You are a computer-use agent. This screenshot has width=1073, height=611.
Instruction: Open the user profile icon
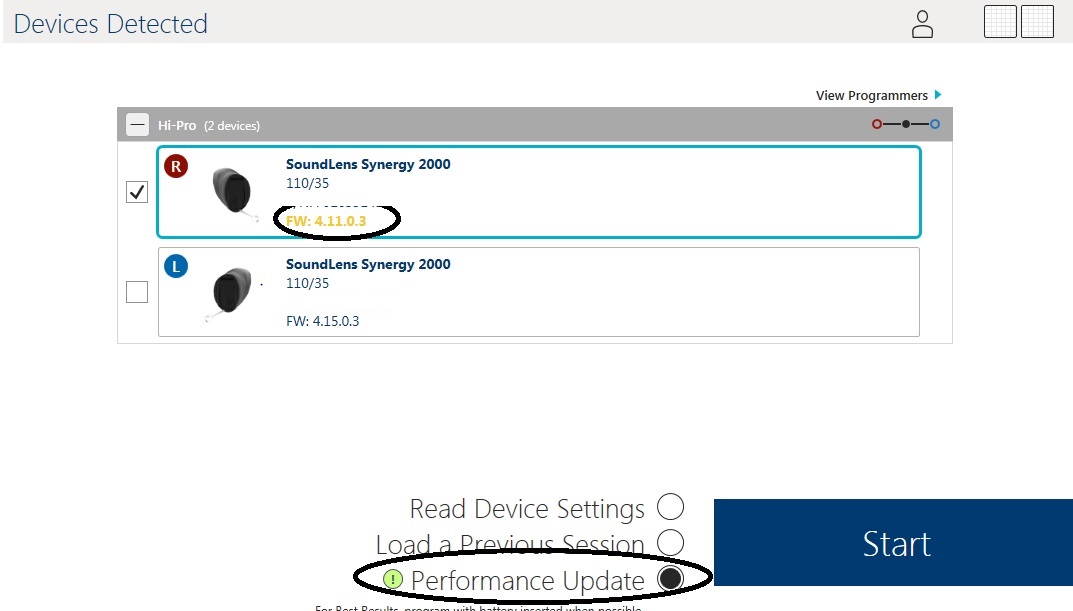pyautogui.click(x=922, y=24)
